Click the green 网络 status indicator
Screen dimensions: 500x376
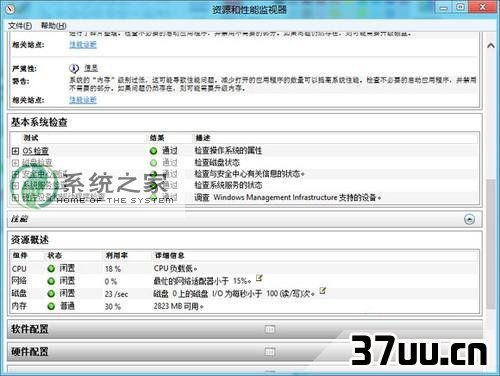(x=51, y=281)
